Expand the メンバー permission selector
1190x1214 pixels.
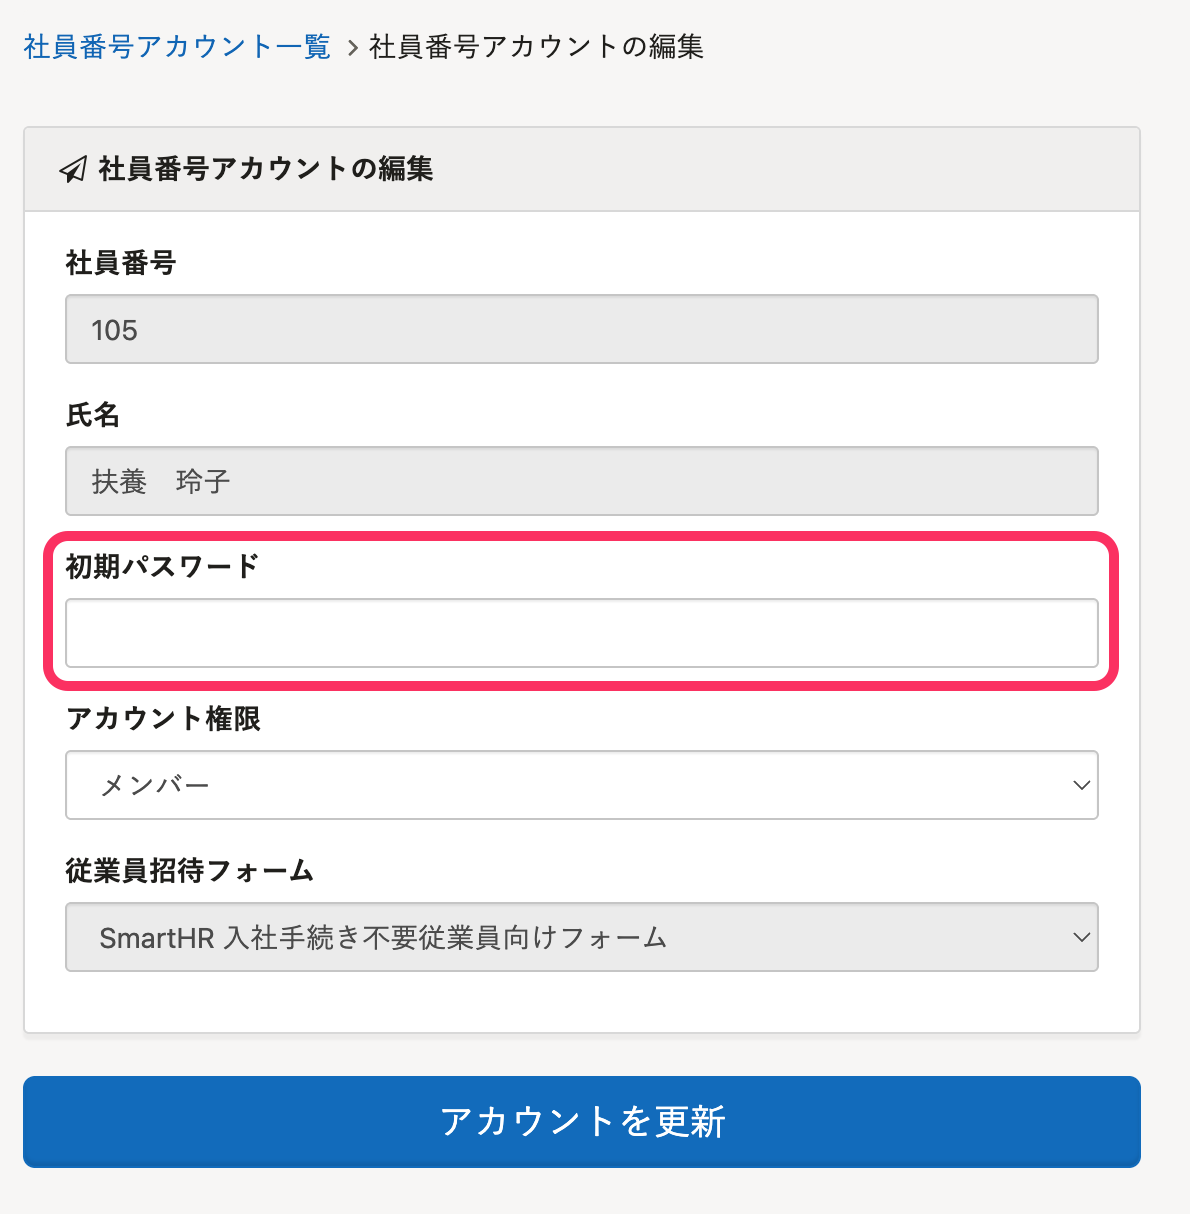click(x=582, y=785)
